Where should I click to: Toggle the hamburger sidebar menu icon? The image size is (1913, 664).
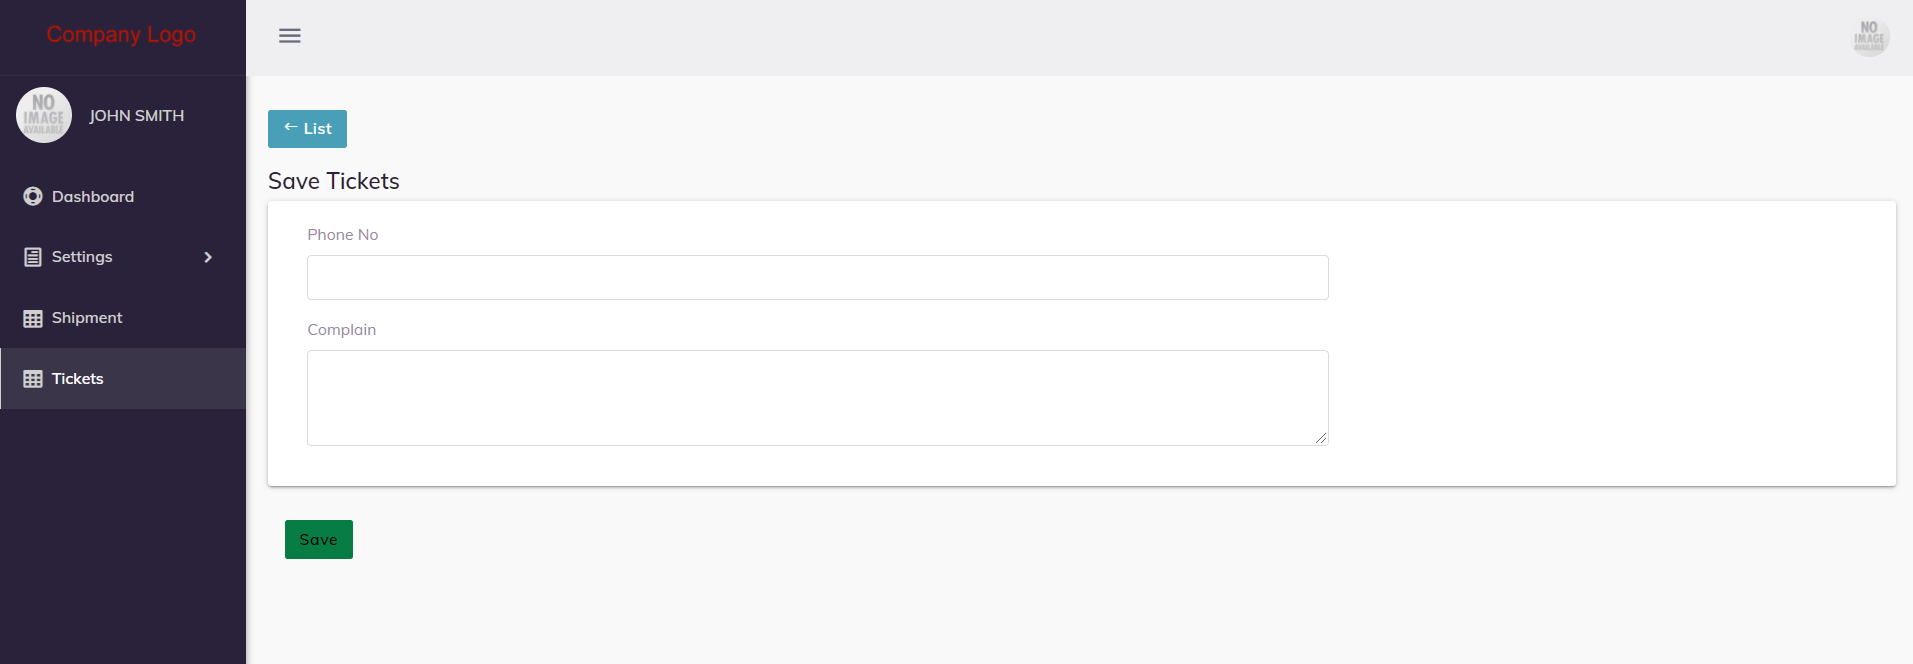pos(290,36)
